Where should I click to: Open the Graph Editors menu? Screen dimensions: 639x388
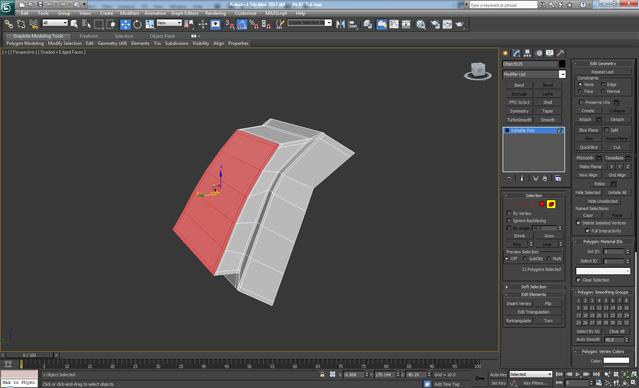185,13
